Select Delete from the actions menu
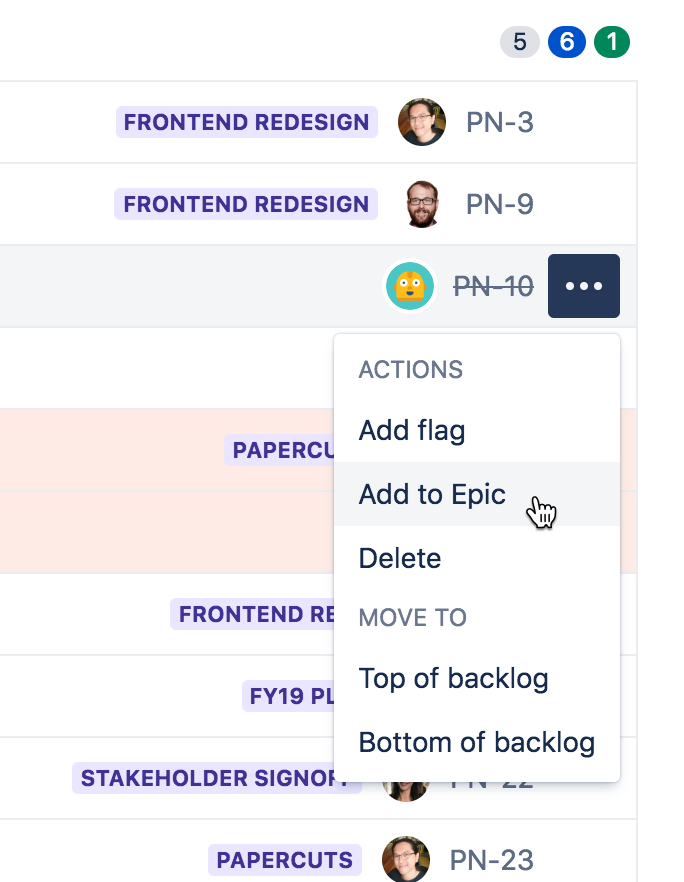 pos(400,558)
